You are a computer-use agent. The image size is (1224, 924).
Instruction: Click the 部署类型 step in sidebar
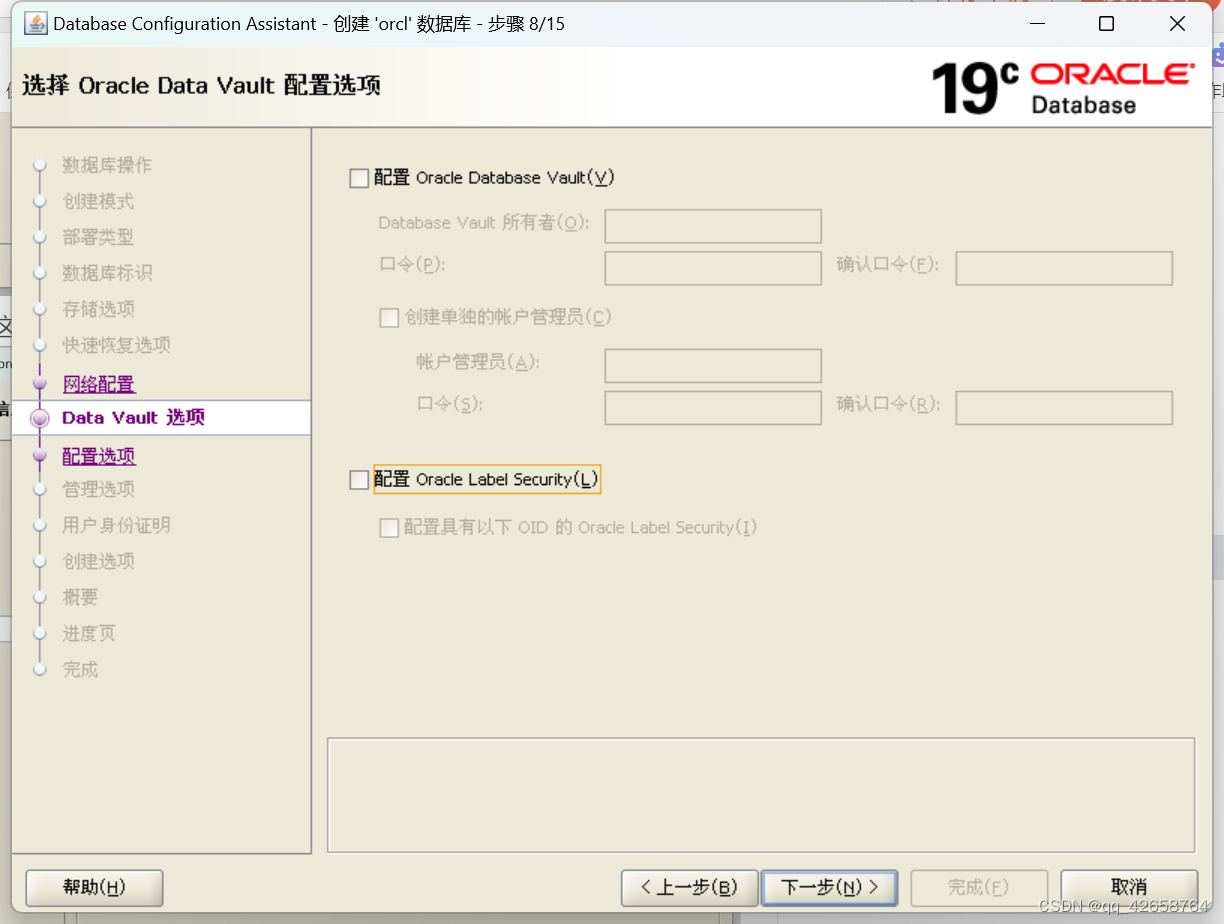pyautogui.click(x=98, y=237)
